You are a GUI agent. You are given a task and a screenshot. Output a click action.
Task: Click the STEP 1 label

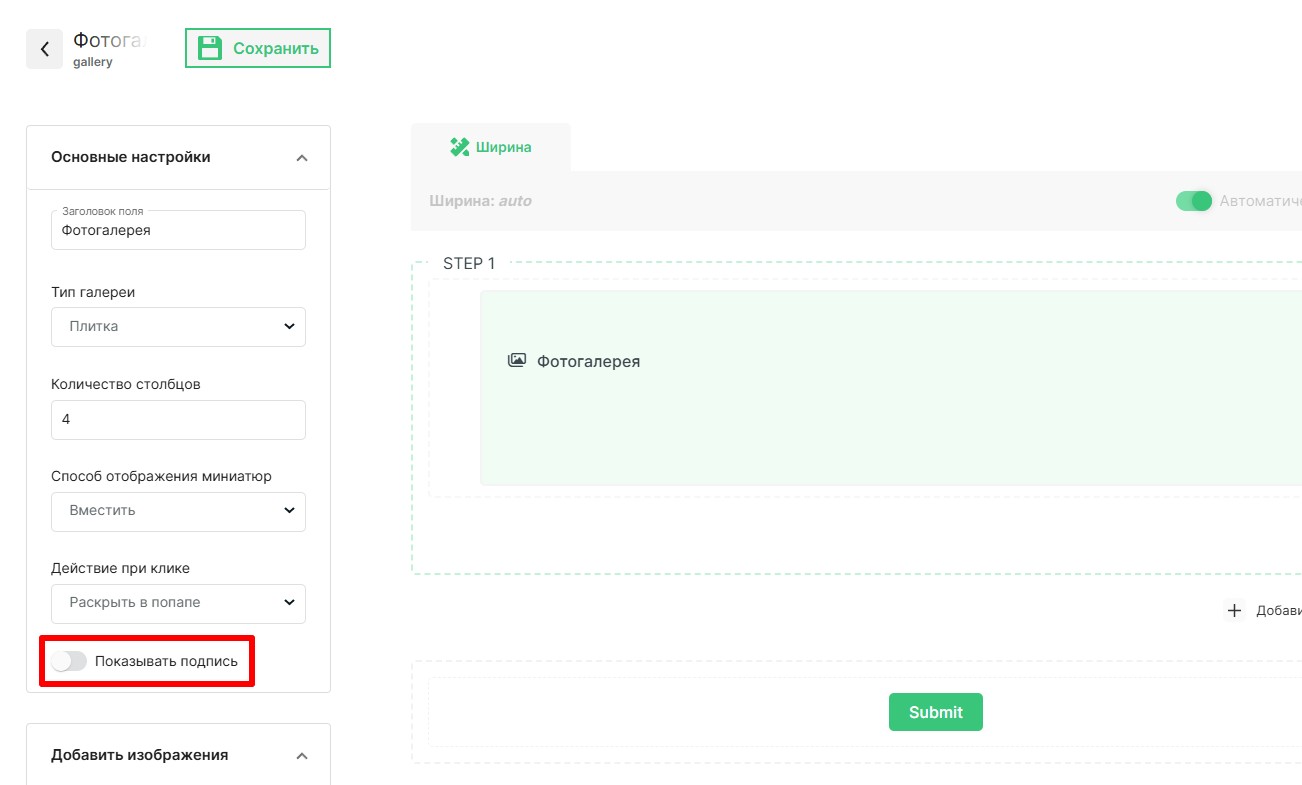tap(469, 264)
